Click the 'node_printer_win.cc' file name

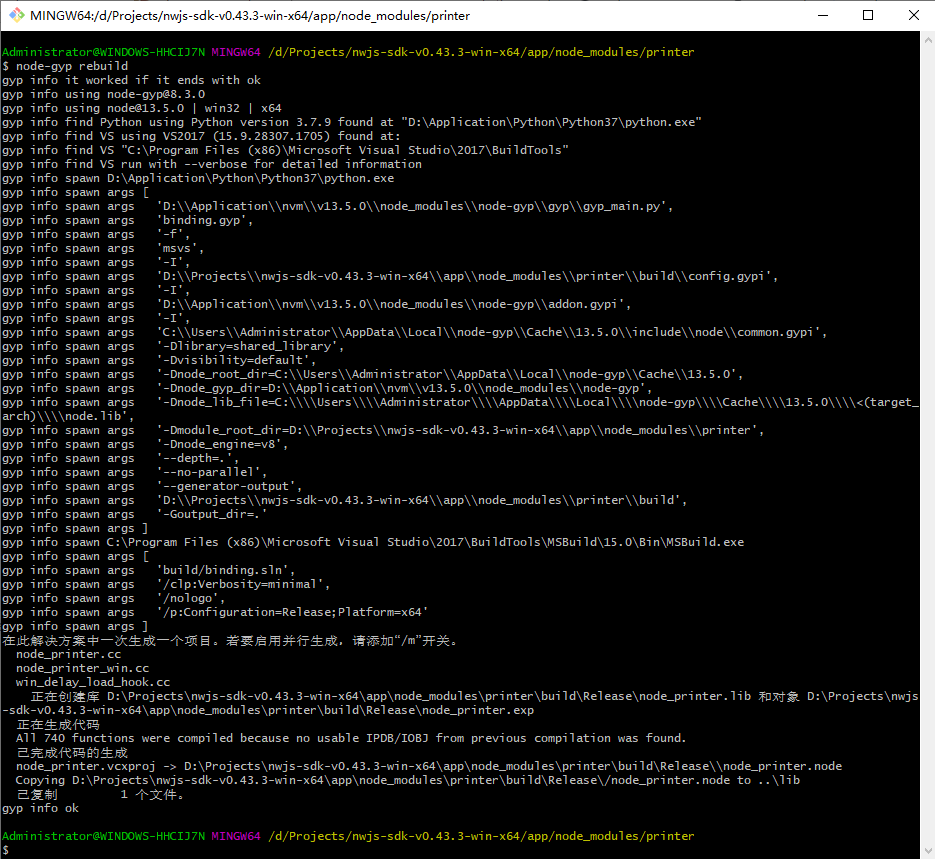(82, 668)
